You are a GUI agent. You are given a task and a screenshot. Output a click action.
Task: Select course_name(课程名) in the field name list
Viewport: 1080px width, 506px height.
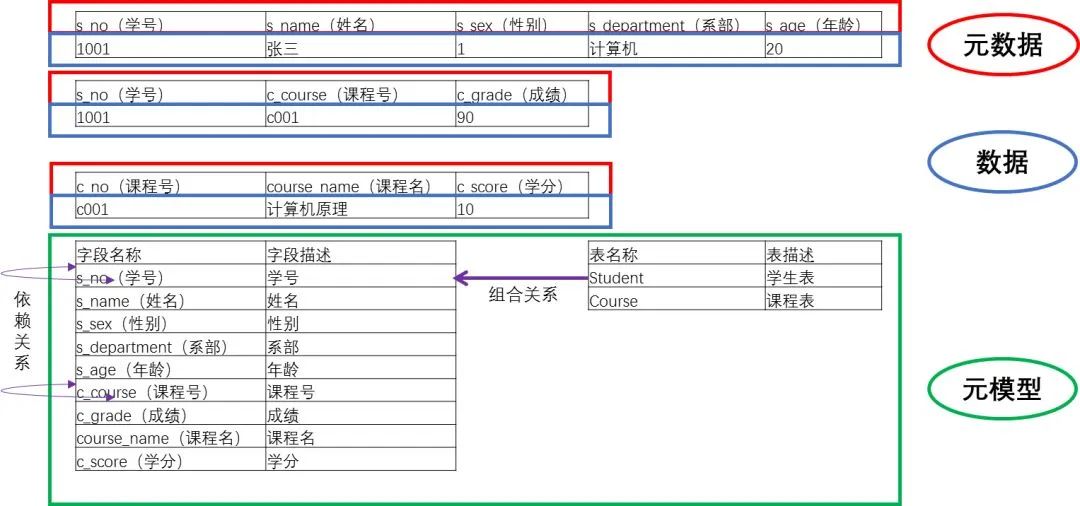pyautogui.click(x=171, y=436)
